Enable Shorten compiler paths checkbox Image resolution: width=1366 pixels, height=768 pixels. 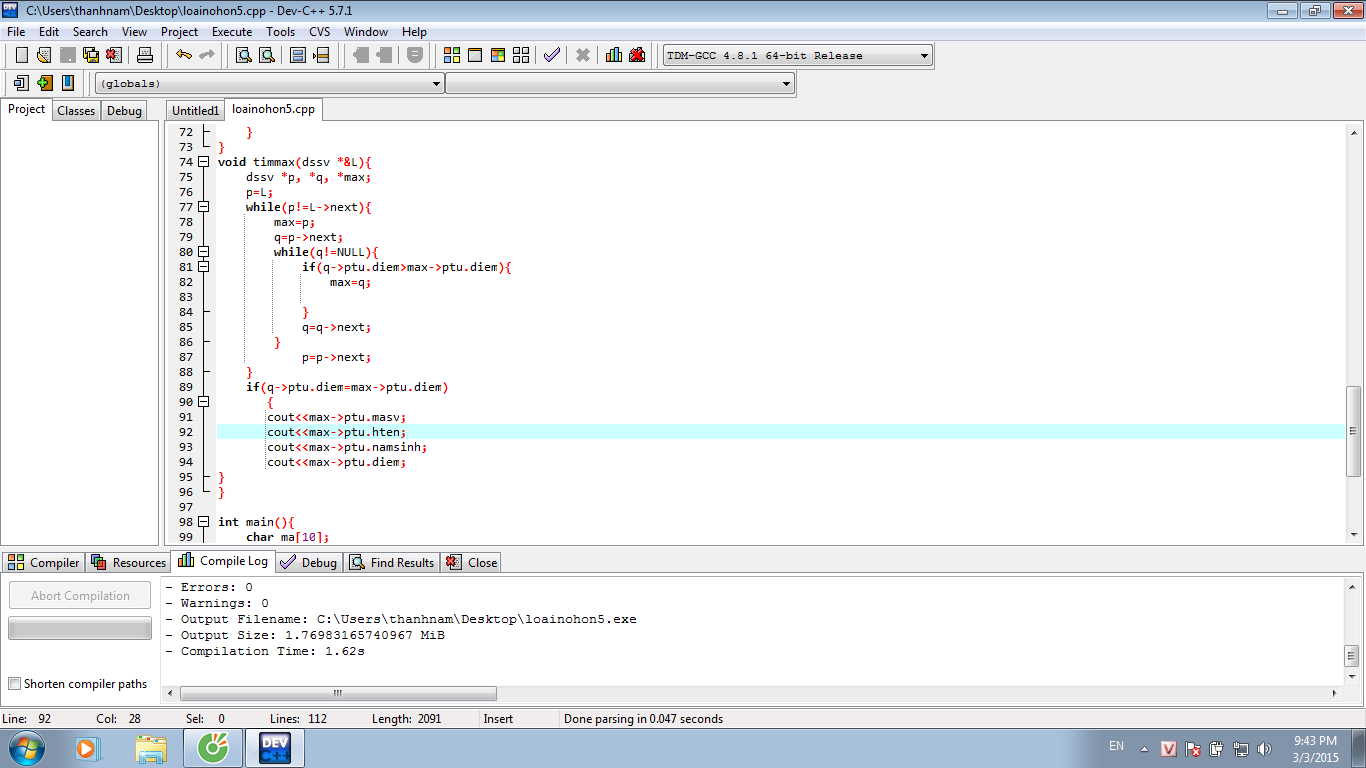click(15, 684)
